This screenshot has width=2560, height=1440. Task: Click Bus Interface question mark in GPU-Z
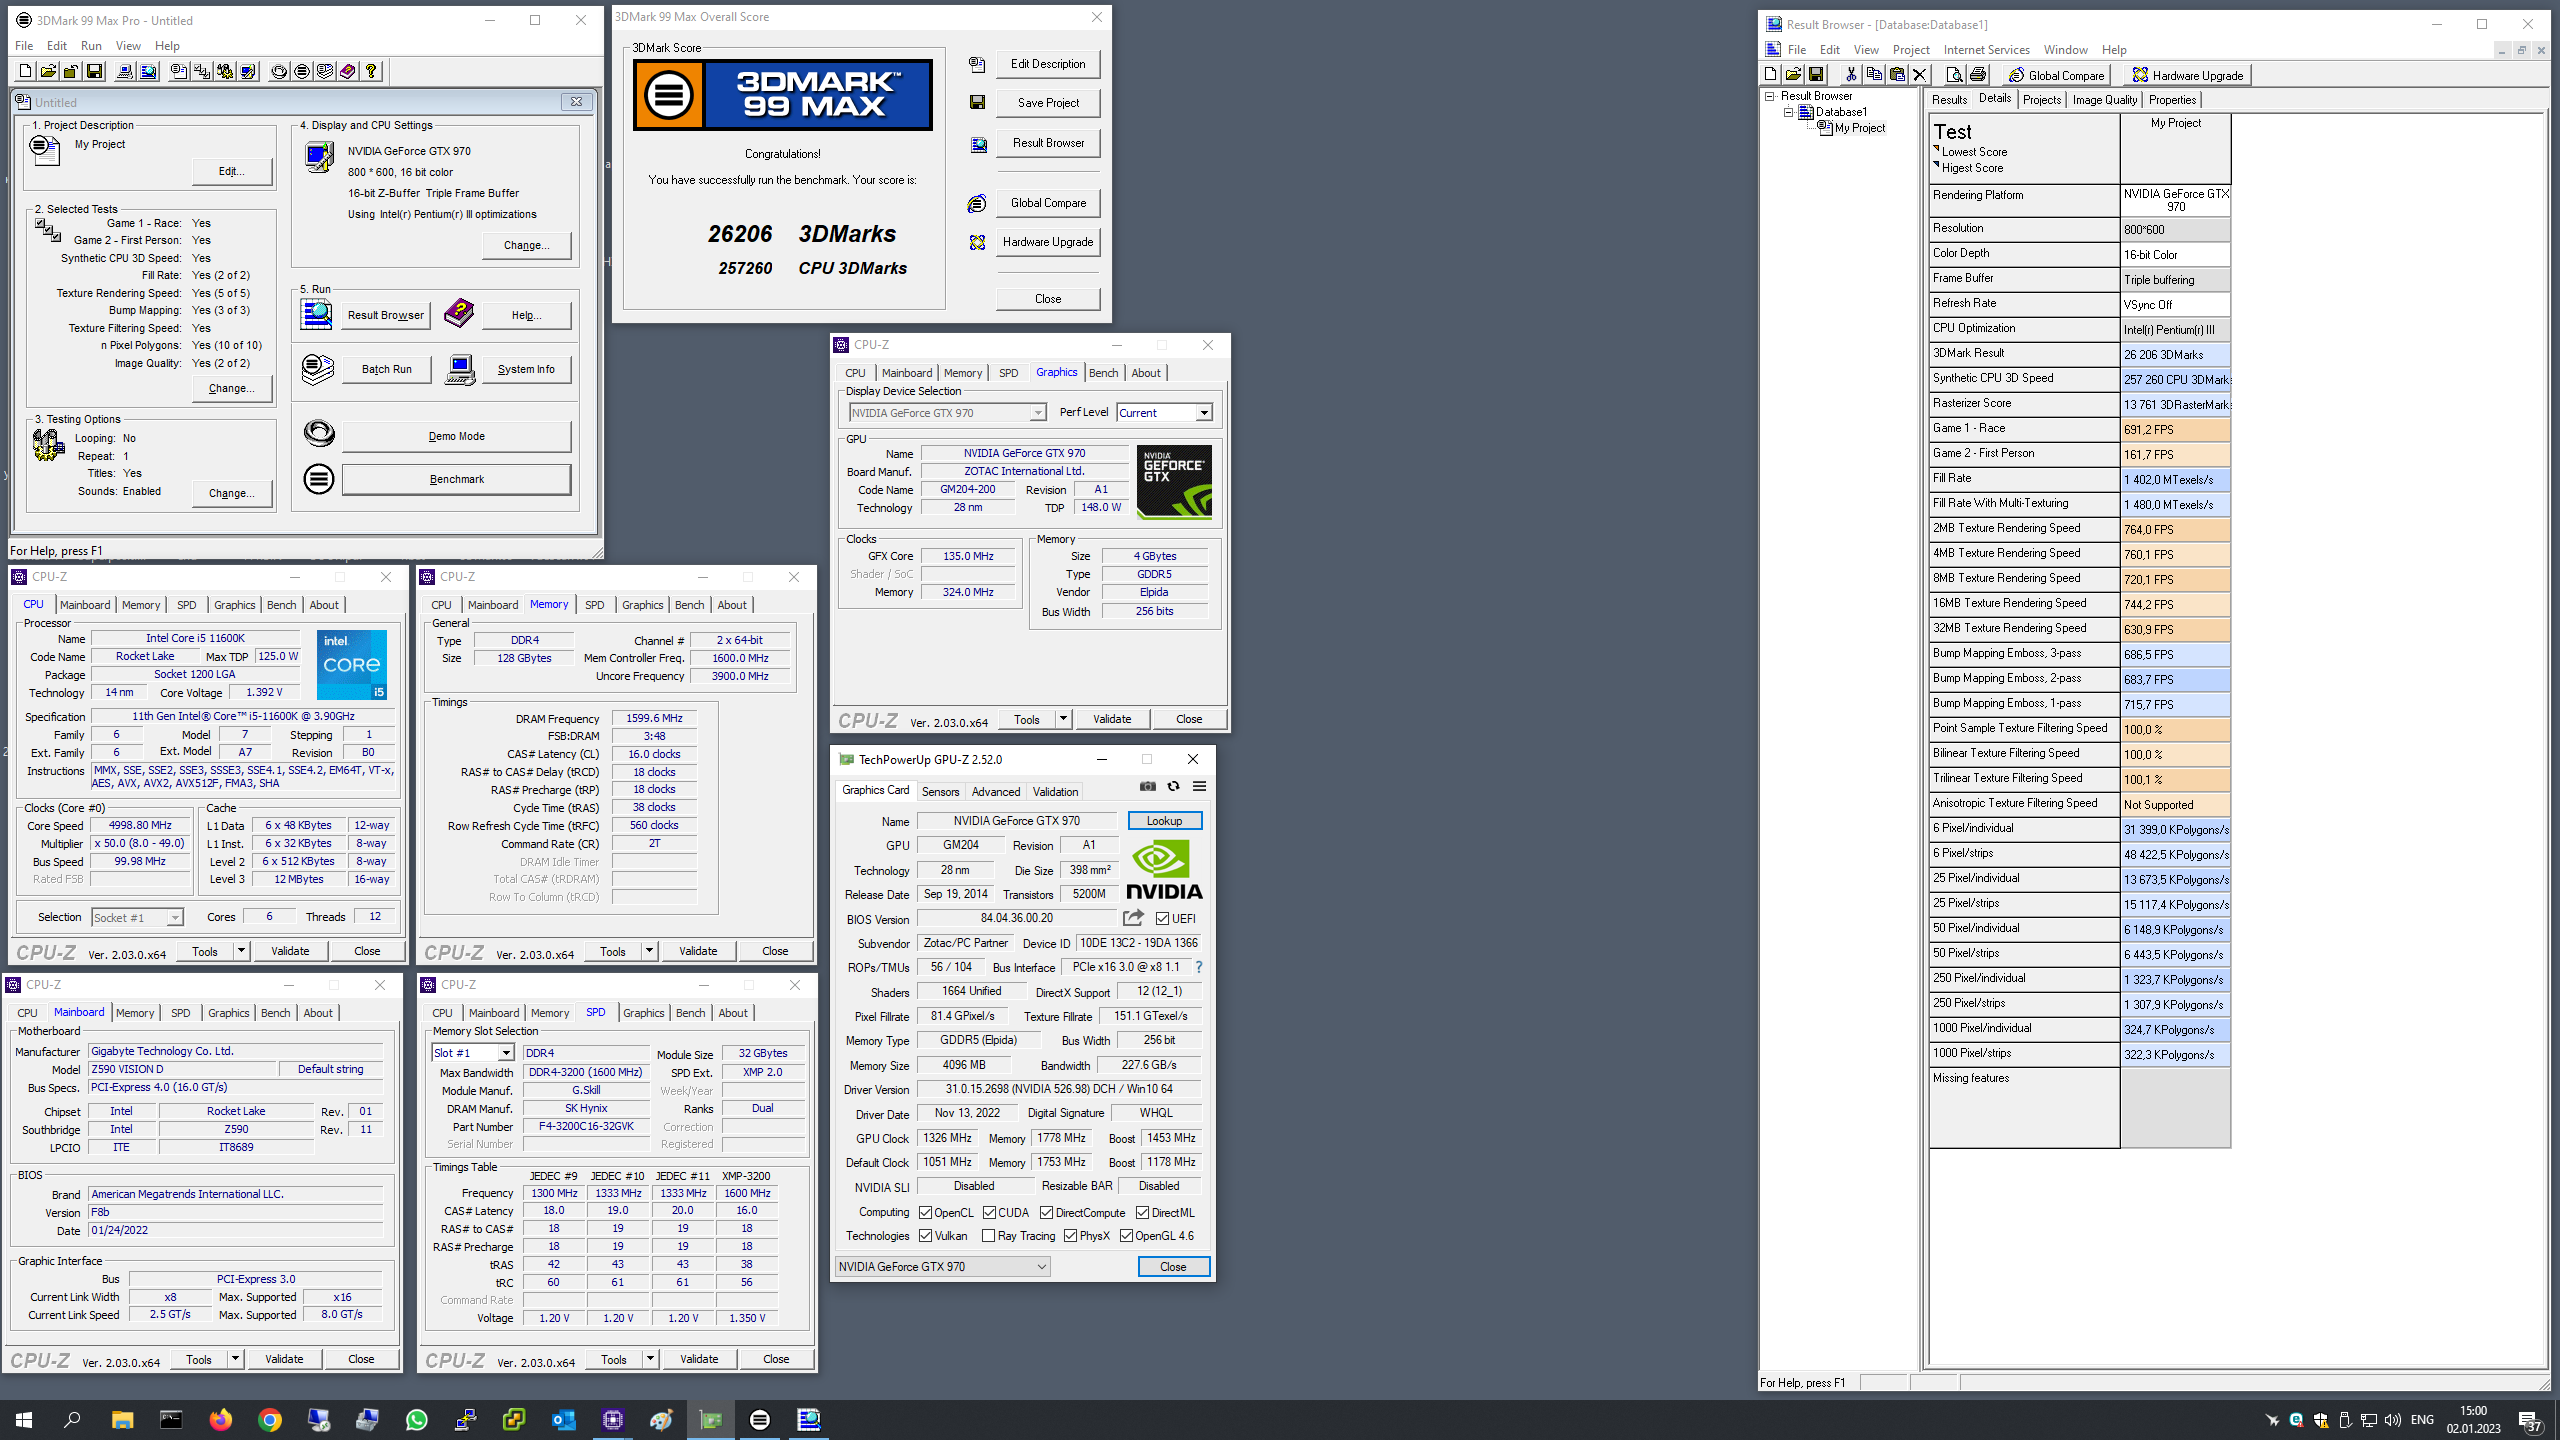[1199, 967]
